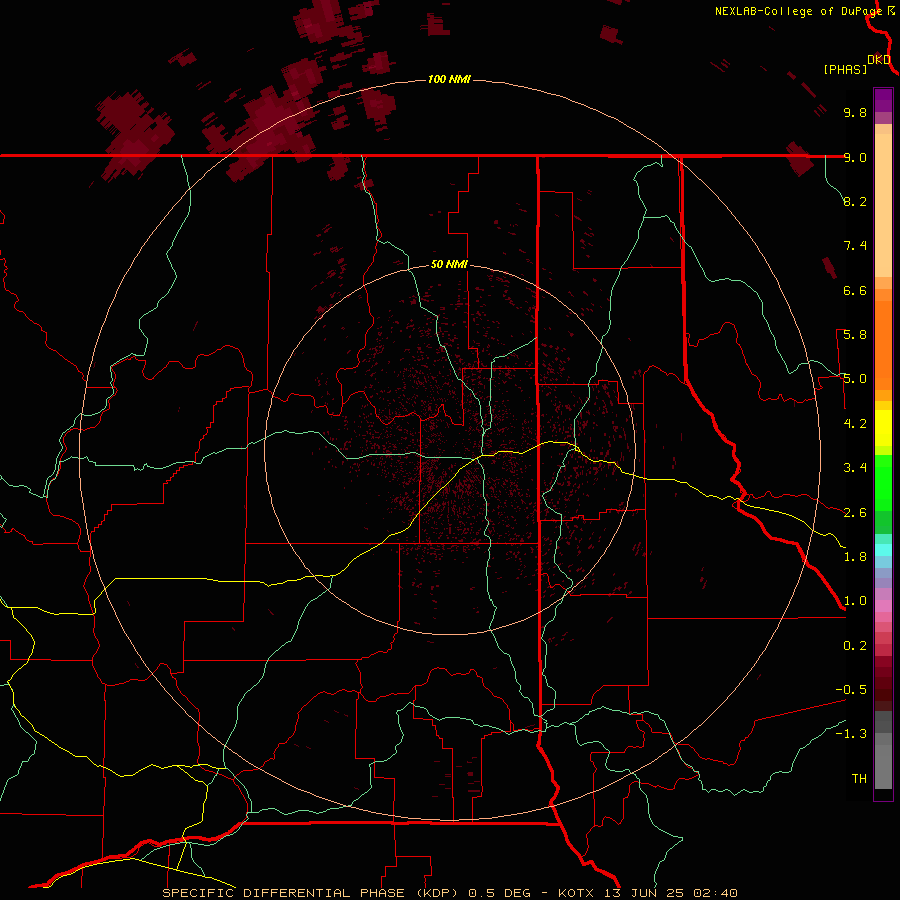This screenshot has width=900, height=900.
Task: Click the 5.8 scale value
Action: 855,335
